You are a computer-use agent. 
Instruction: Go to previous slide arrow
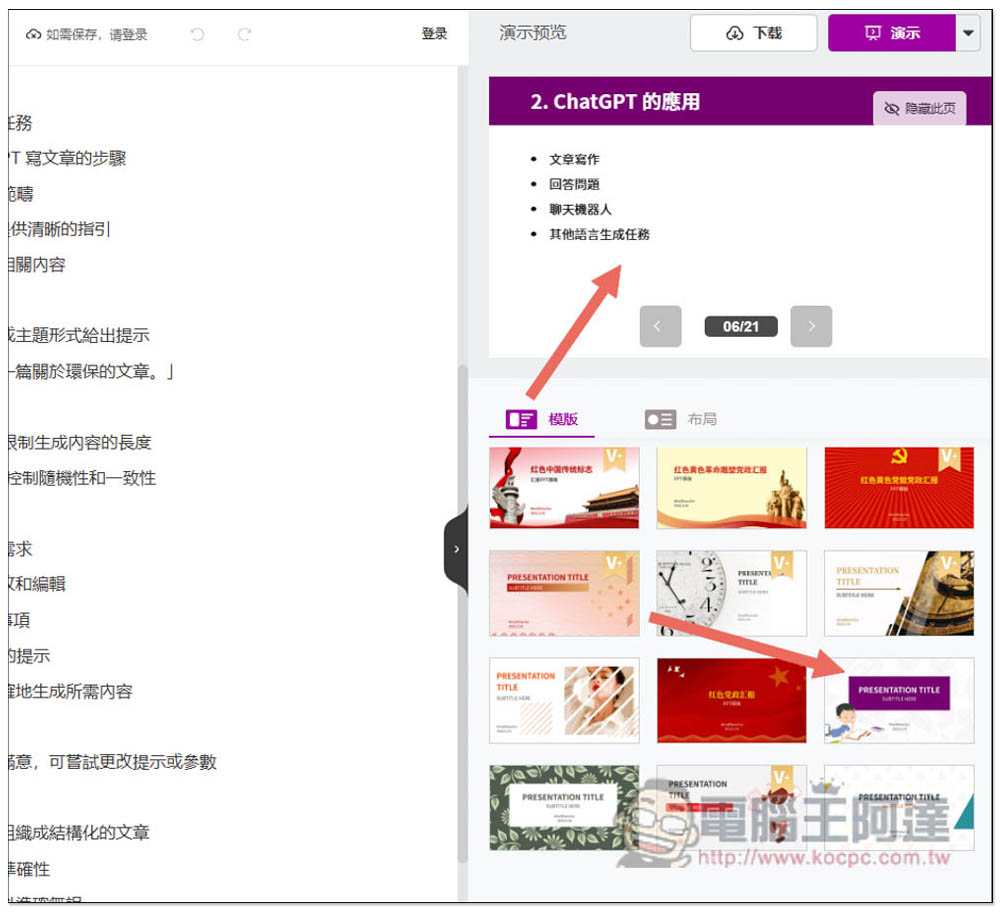coord(660,326)
